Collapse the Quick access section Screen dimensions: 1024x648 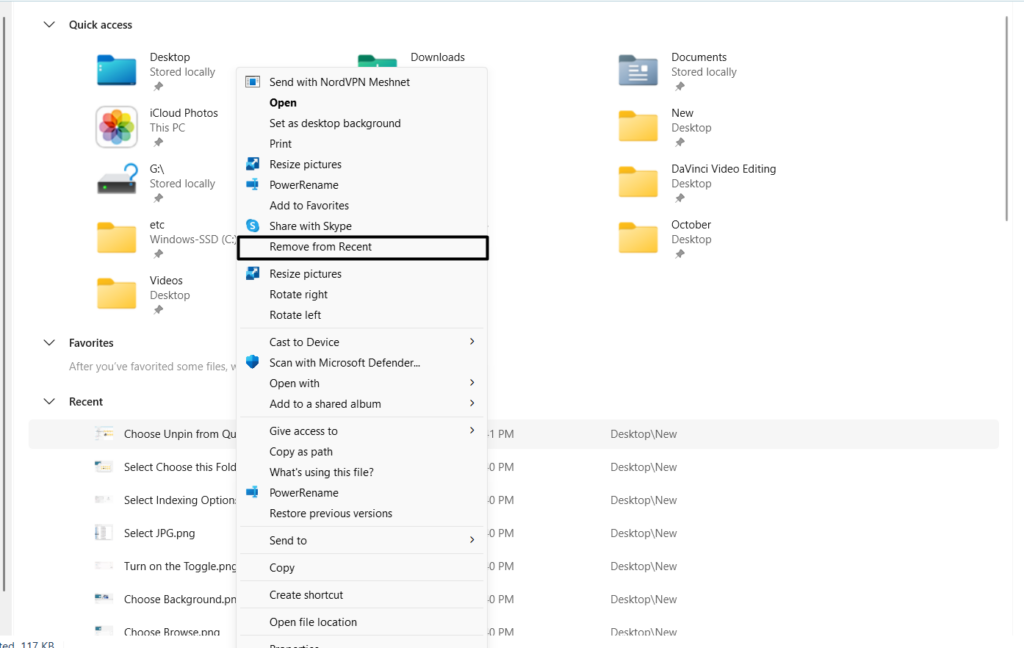pos(49,25)
